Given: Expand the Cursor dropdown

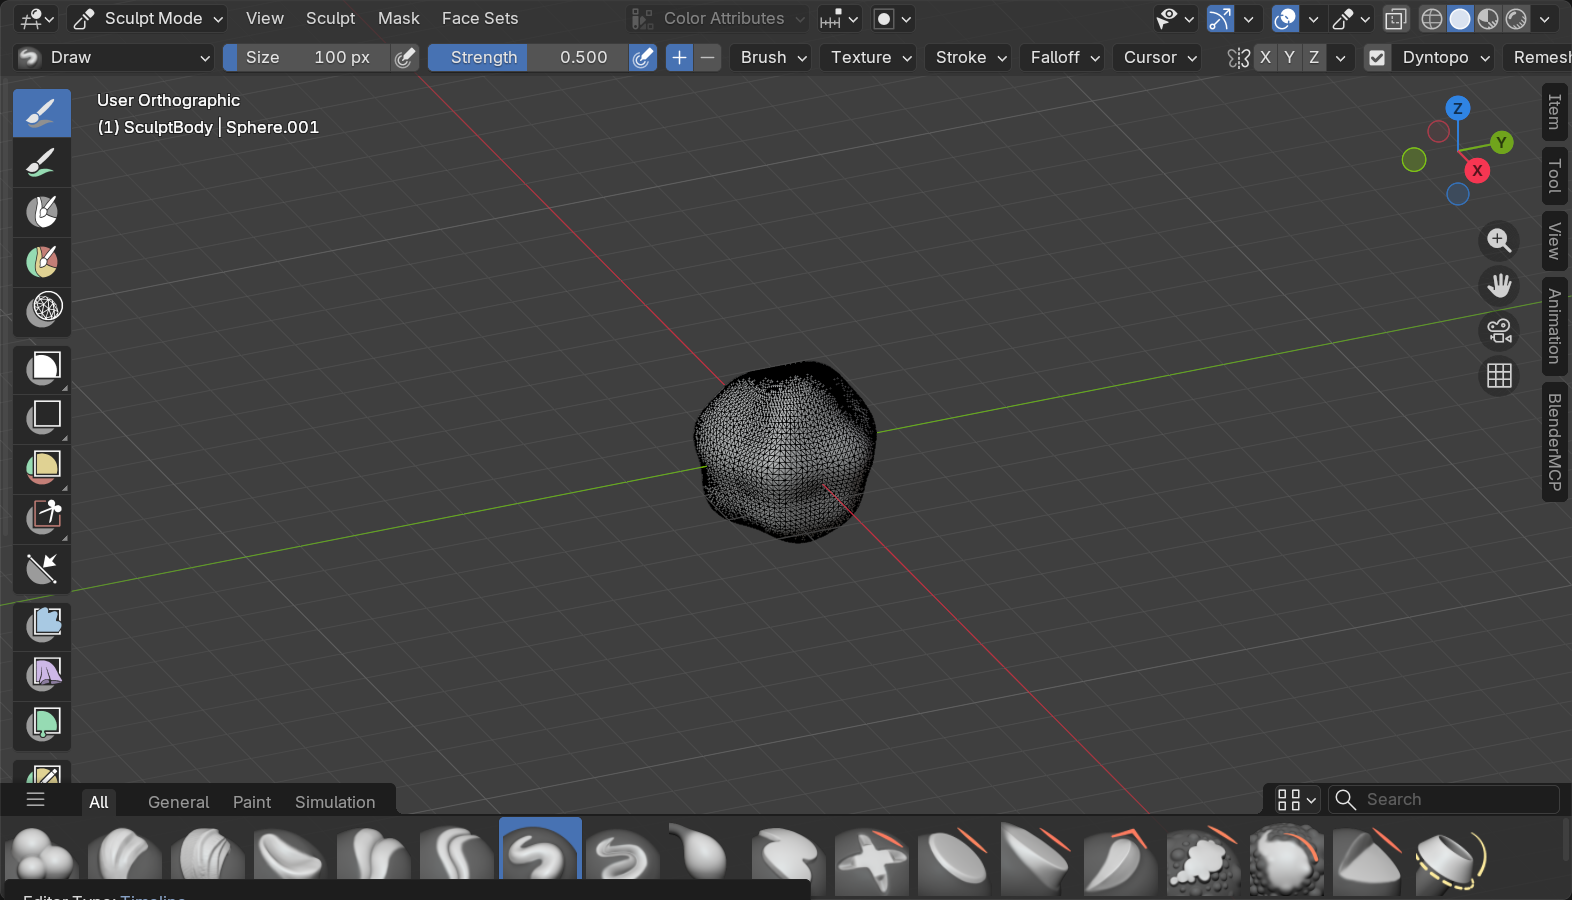Looking at the screenshot, I should coord(1160,58).
